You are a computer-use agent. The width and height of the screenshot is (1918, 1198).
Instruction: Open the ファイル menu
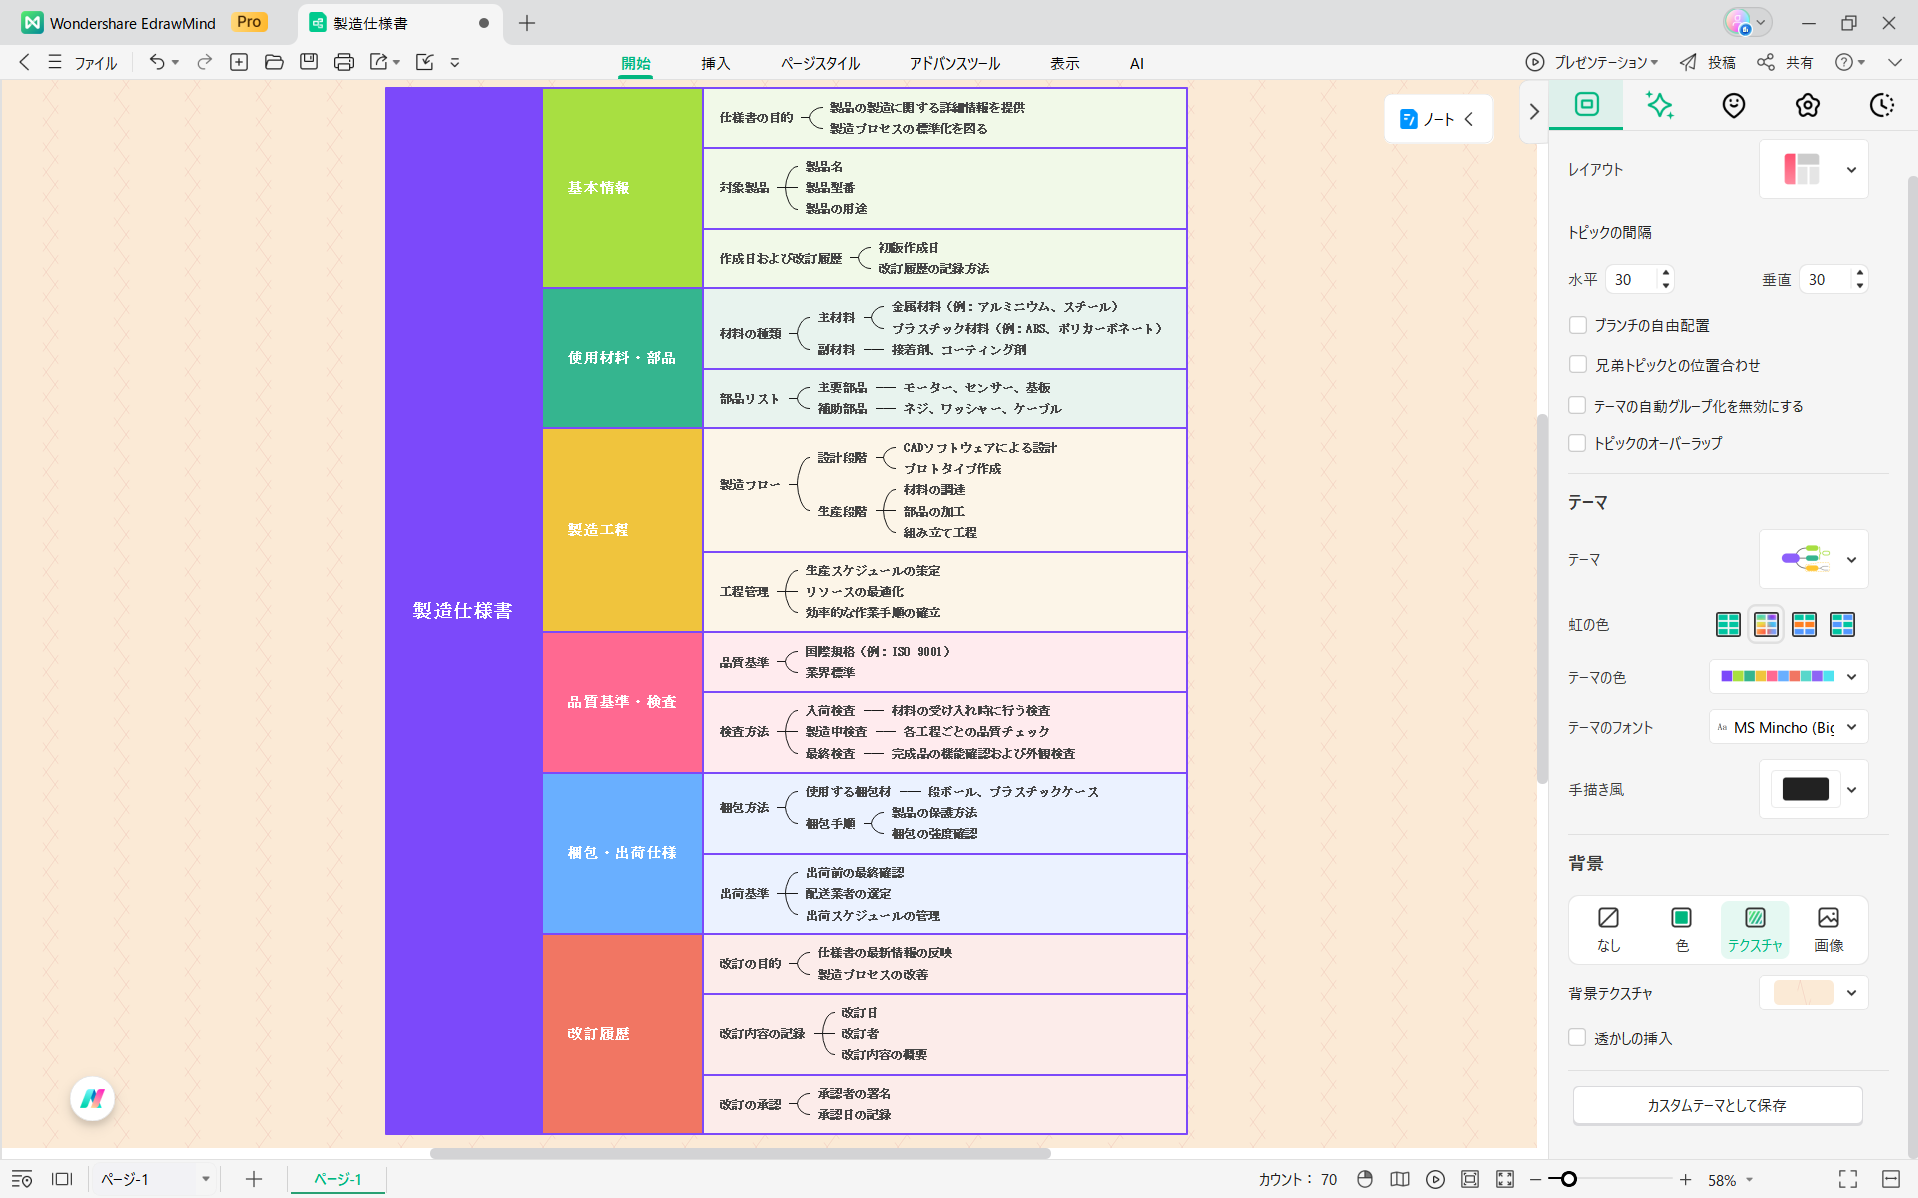tap(83, 62)
